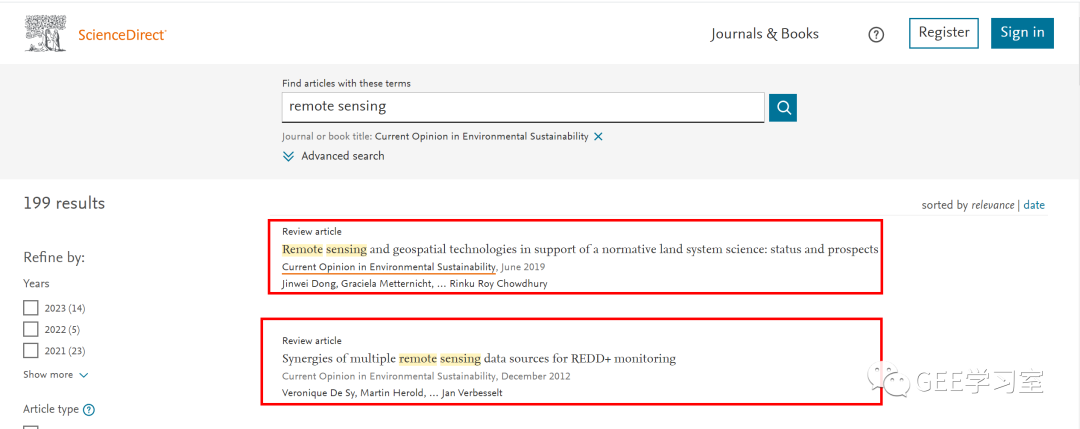
Task: Click the Register button
Action: pyautogui.click(x=943, y=33)
